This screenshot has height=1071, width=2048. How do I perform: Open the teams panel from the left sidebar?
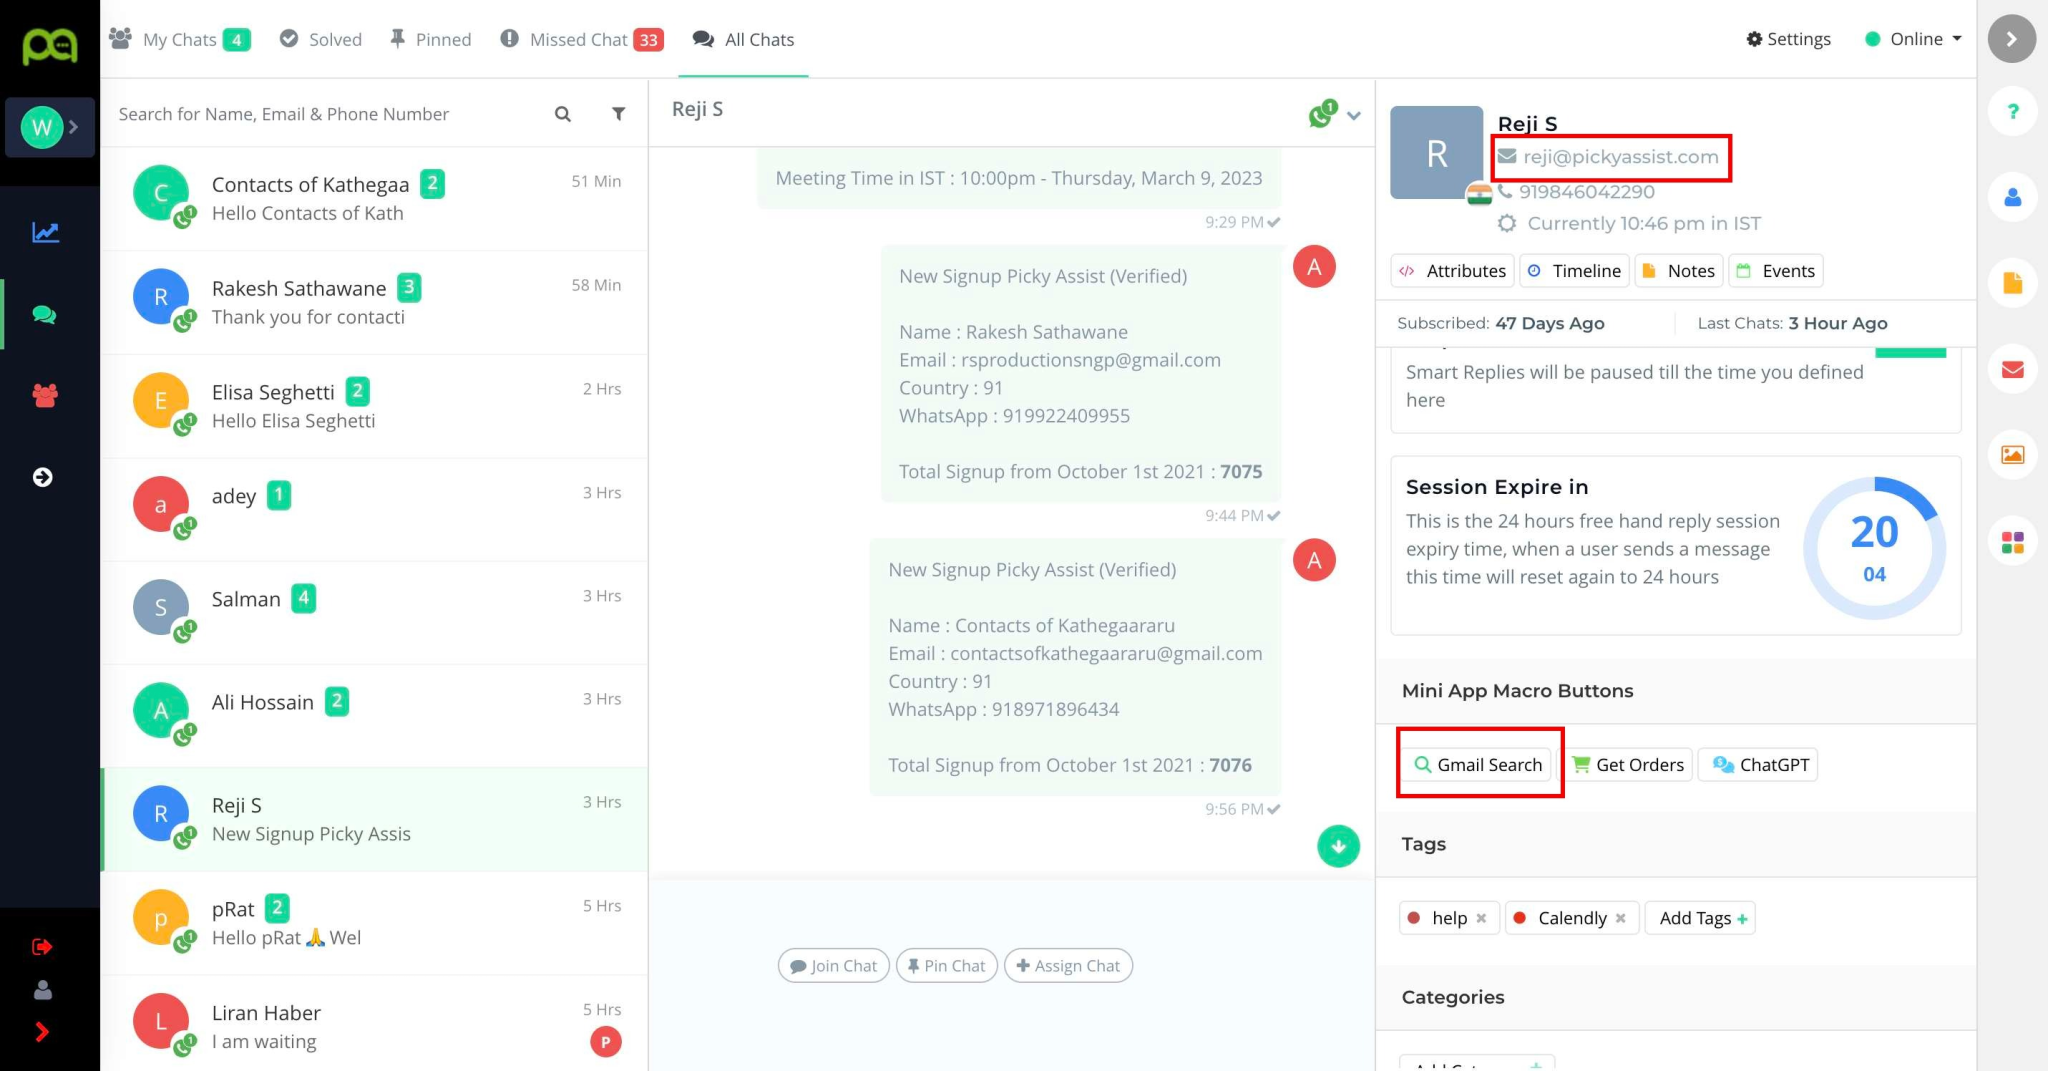click(46, 396)
